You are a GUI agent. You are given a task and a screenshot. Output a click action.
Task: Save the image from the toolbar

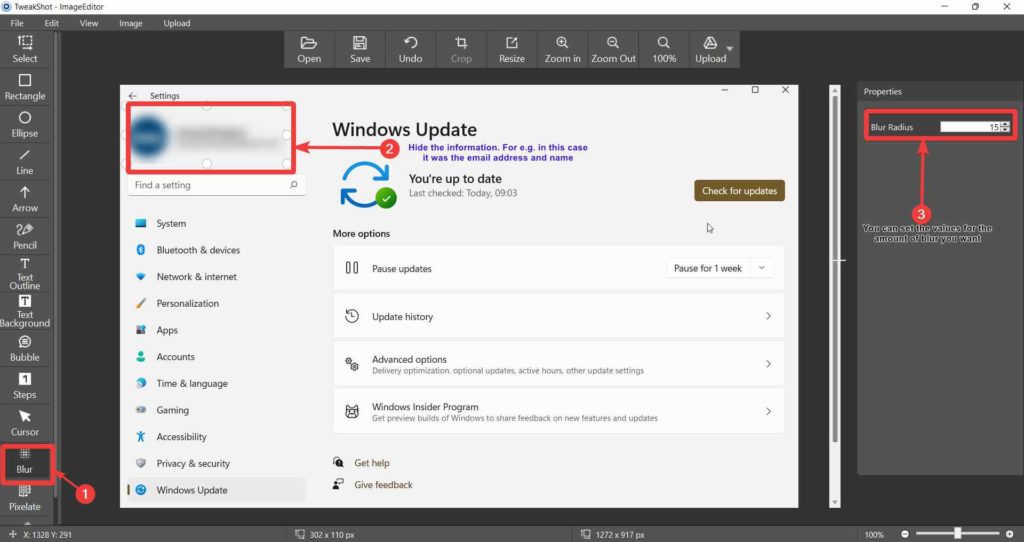360,50
